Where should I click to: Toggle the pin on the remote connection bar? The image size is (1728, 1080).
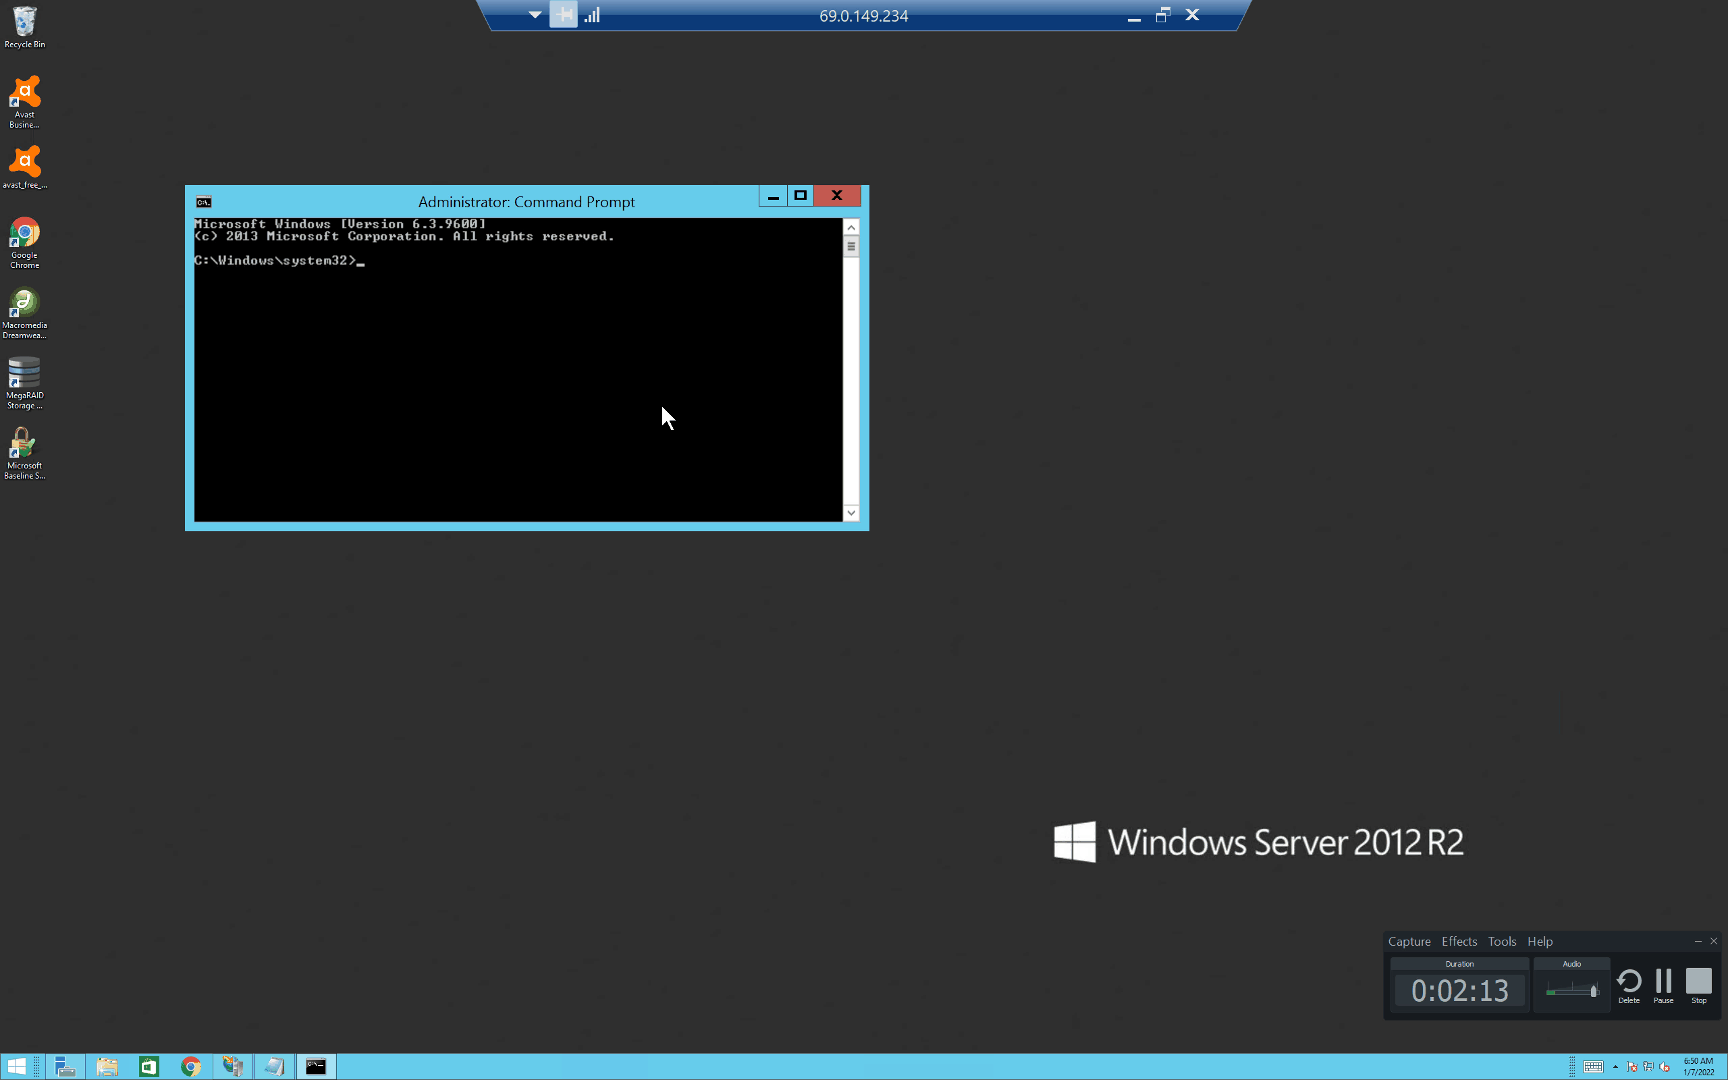coord(564,15)
